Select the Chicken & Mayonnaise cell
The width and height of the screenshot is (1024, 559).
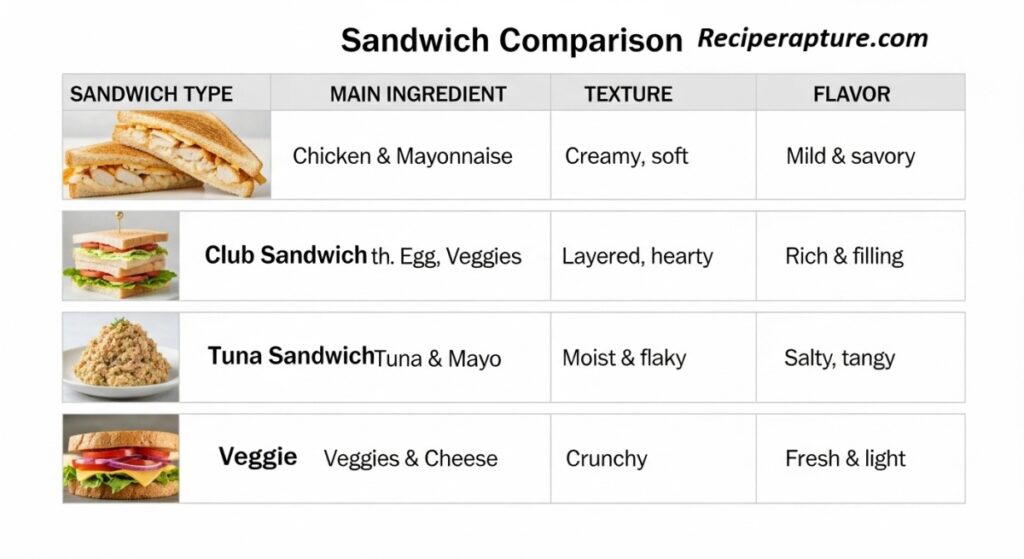[402, 156]
